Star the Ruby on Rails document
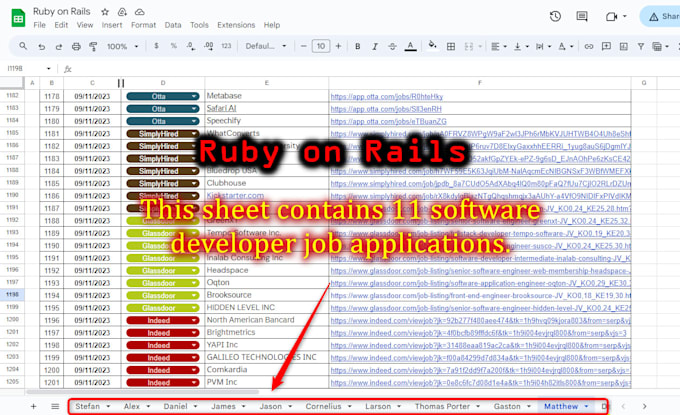The image size is (680, 415). (105, 12)
